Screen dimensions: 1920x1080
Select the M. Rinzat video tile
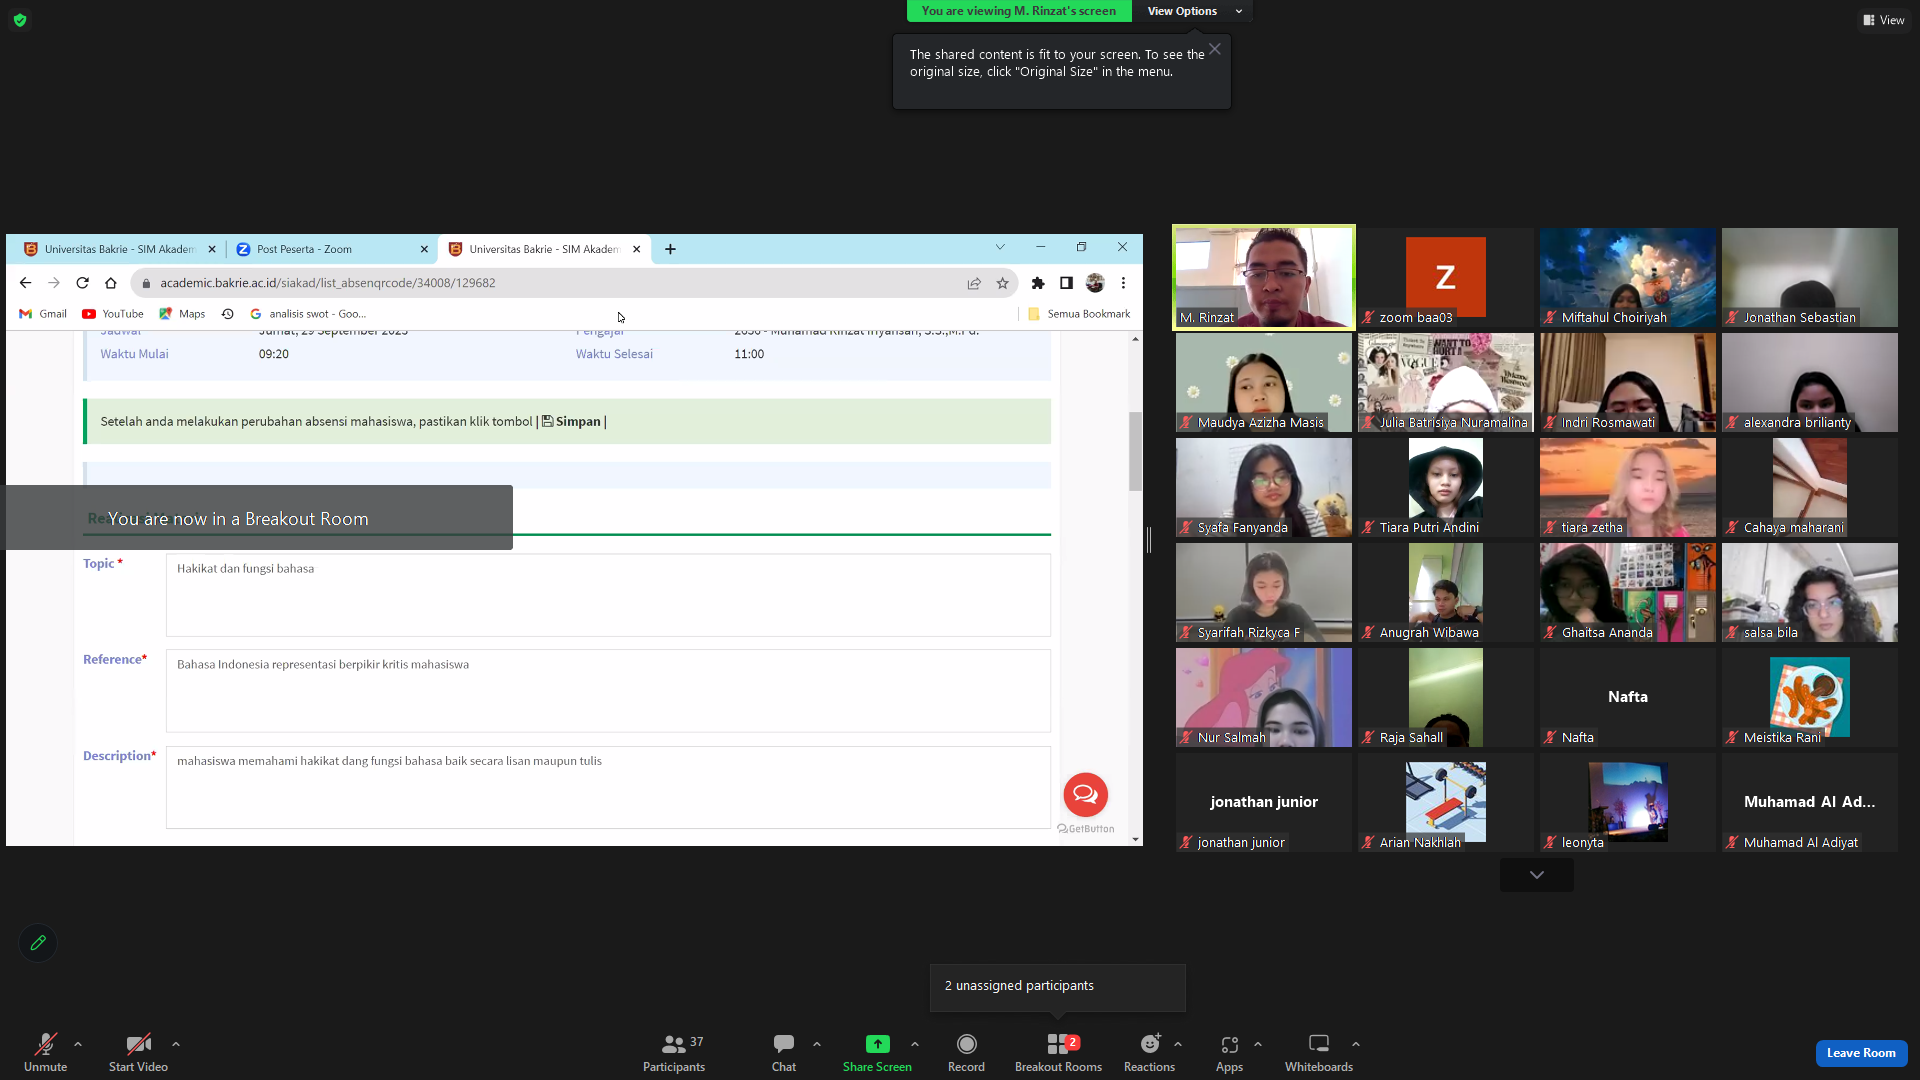click(x=1264, y=278)
